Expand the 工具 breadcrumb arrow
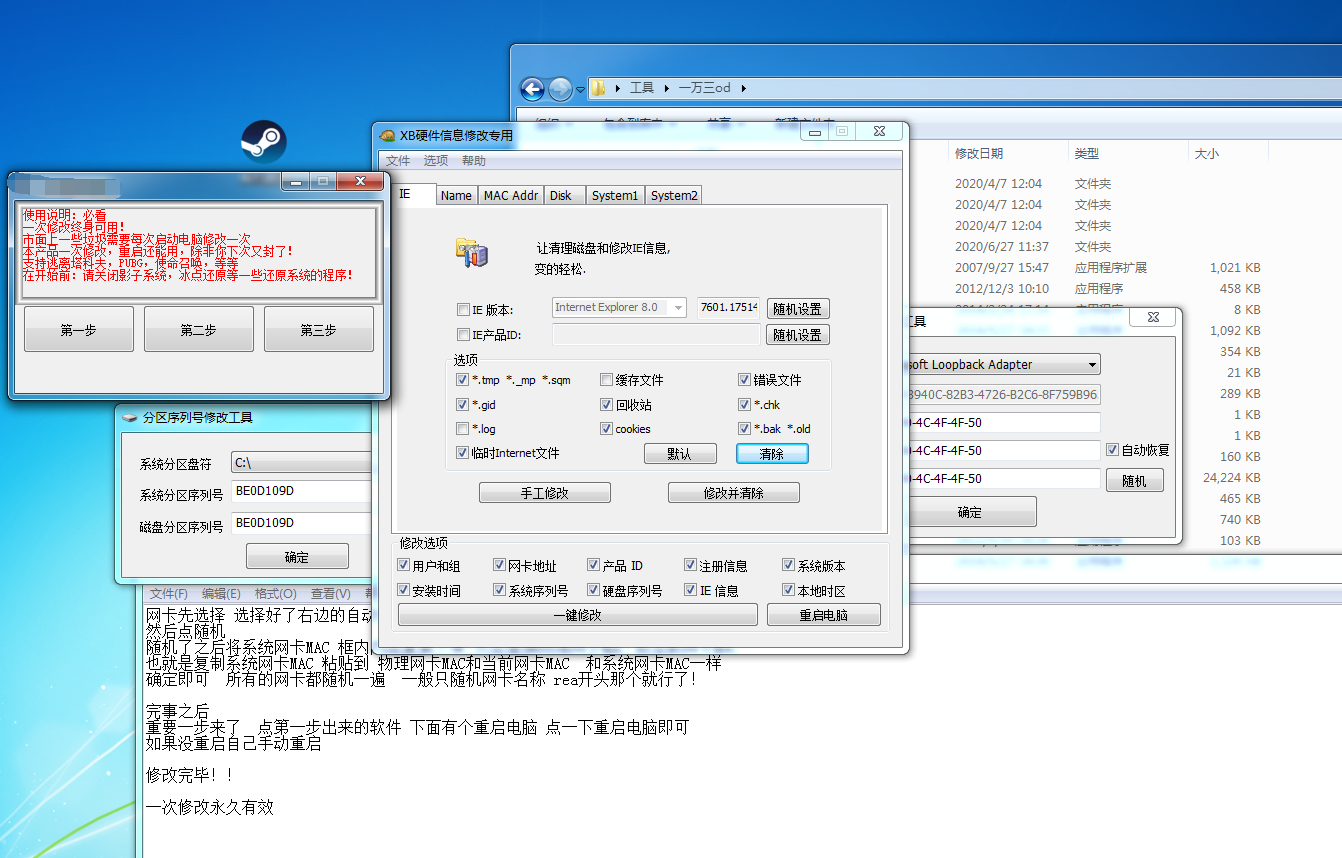The width and height of the screenshot is (1342, 858). [666, 88]
